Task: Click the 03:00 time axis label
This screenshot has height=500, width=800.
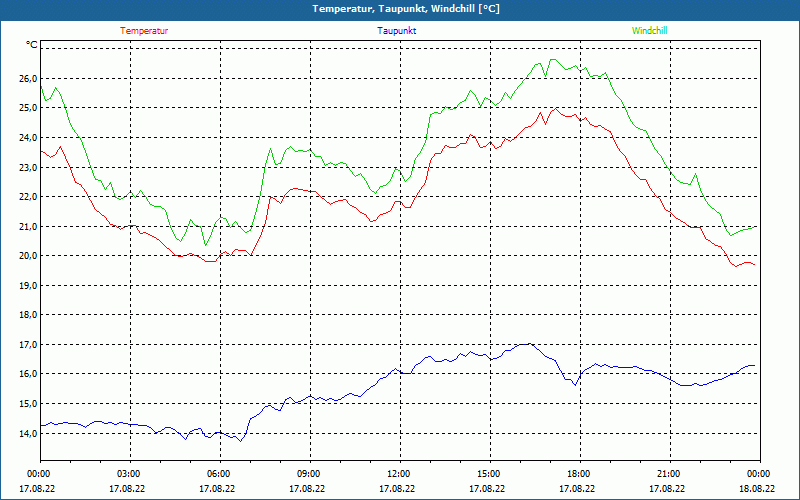Action: coord(130,474)
